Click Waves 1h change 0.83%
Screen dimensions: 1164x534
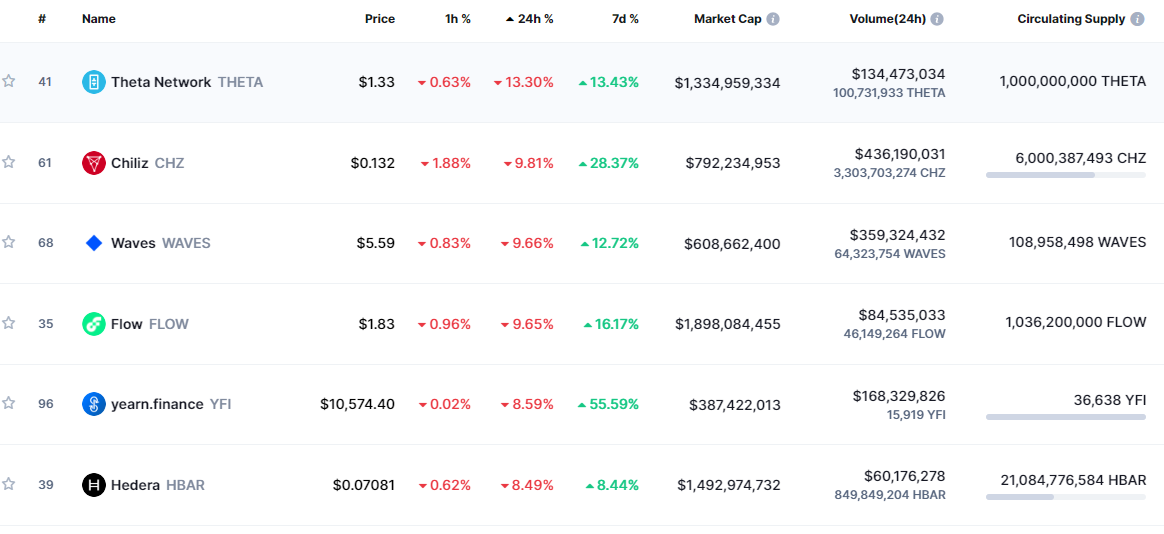coord(445,243)
